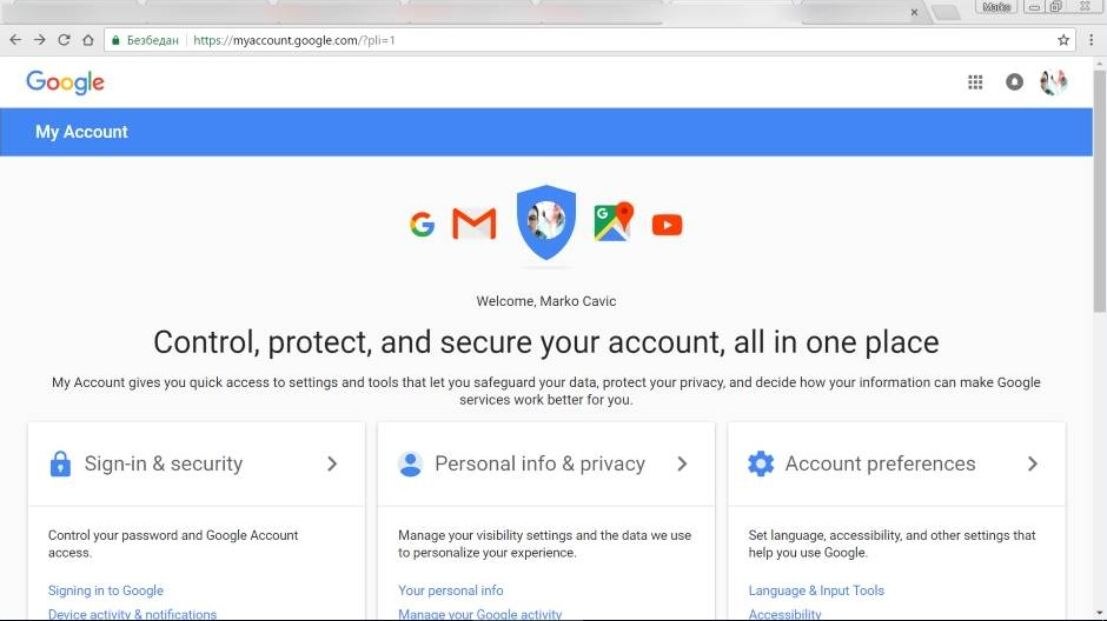1107x621 pixels.
Task: Open the Chrome menu (three dots)
Action: [1093, 40]
